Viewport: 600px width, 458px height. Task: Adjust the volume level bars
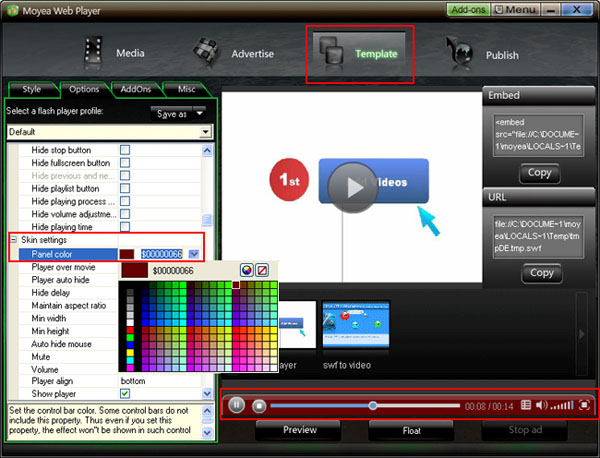(562, 405)
